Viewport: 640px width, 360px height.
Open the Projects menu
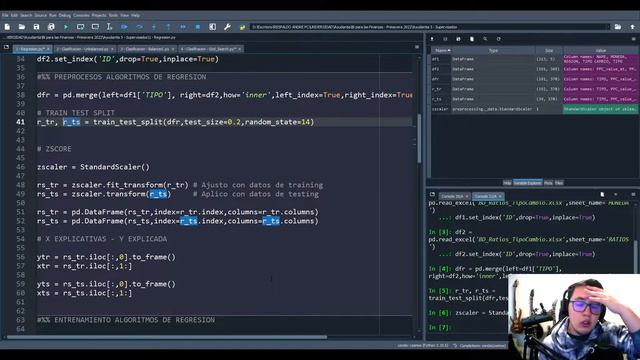(x=99, y=15)
